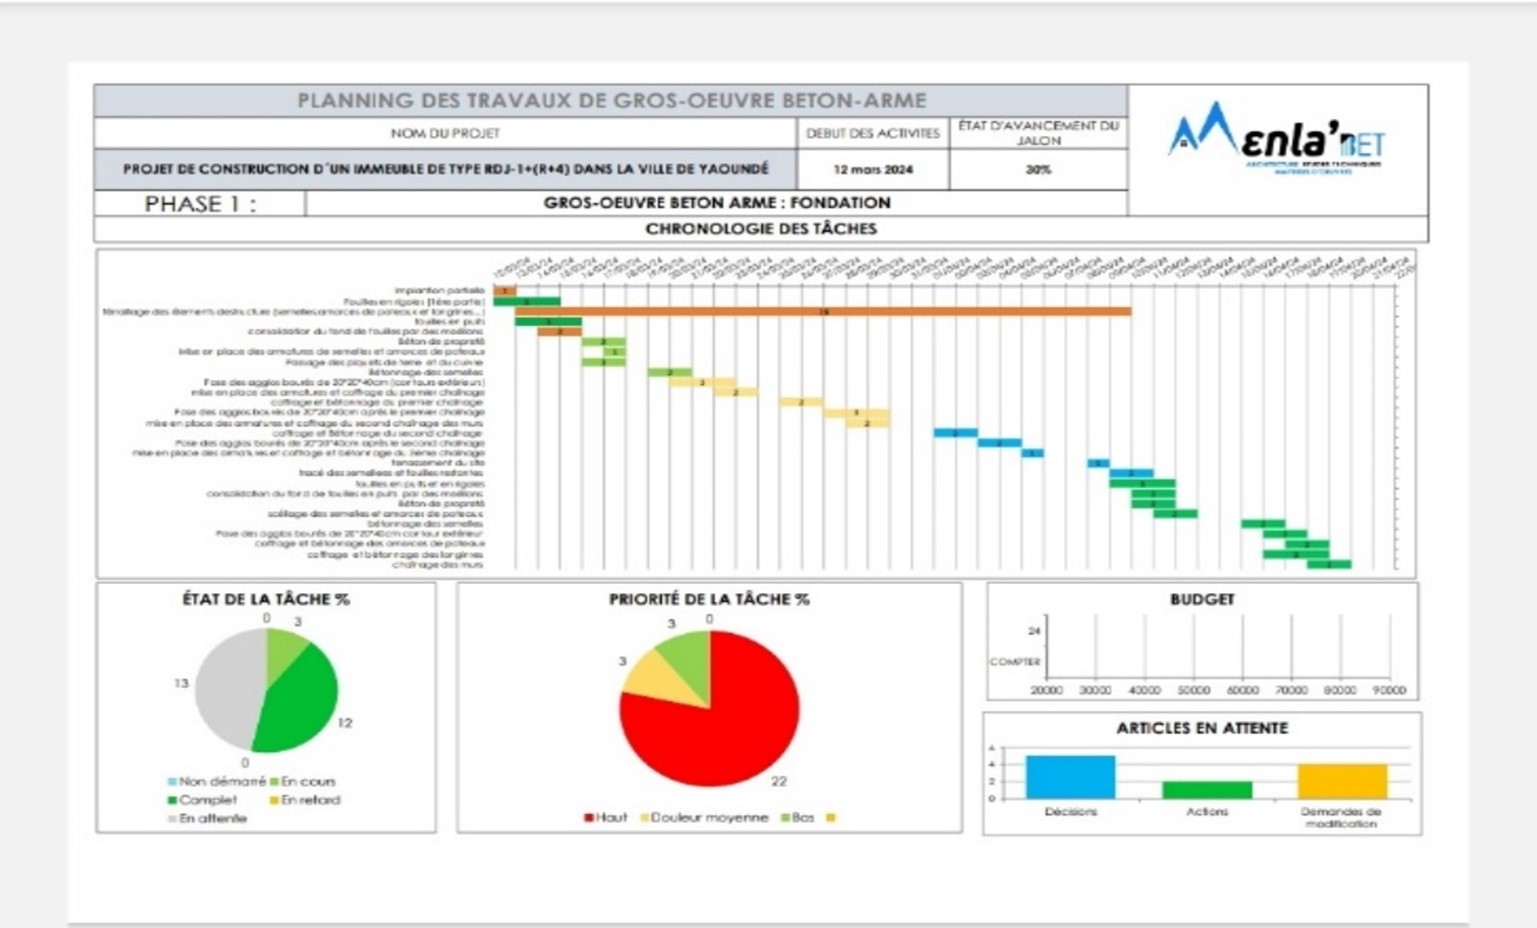The width and height of the screenshot is (1537, 928).
Task: Click the 'Bas' green legend marker
Action: click(x=785, y=818)
